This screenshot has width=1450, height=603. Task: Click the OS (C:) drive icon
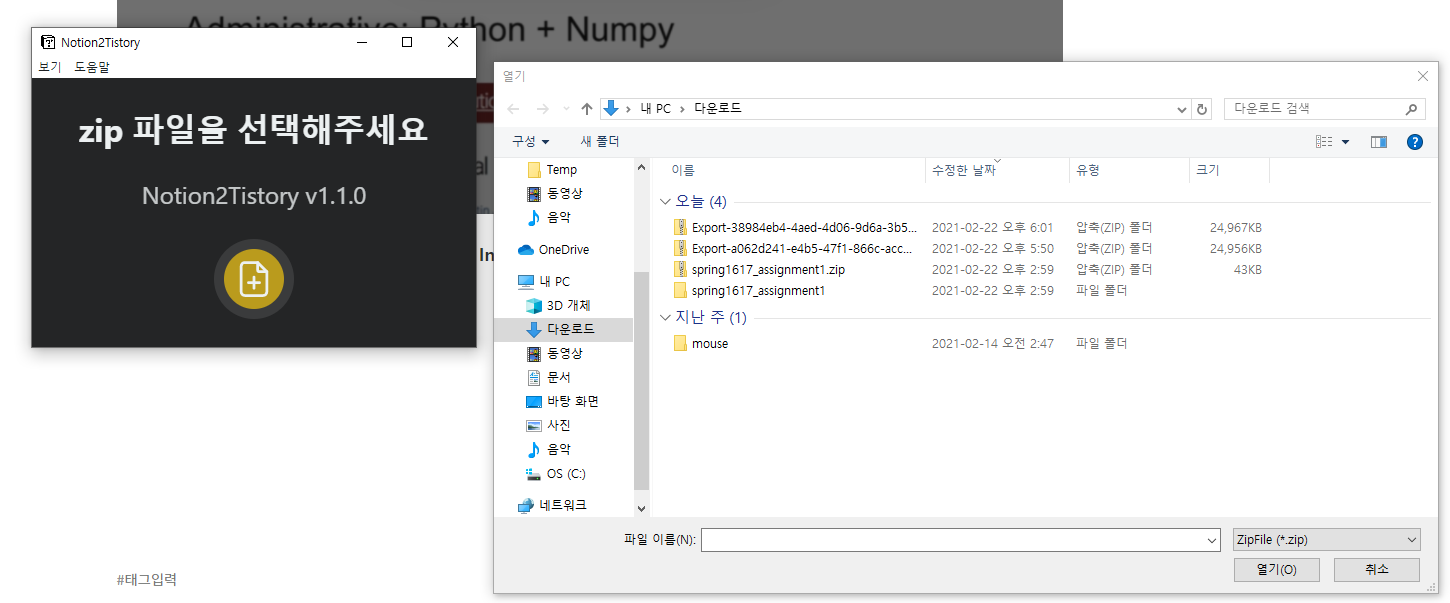[x=534, y=474]
